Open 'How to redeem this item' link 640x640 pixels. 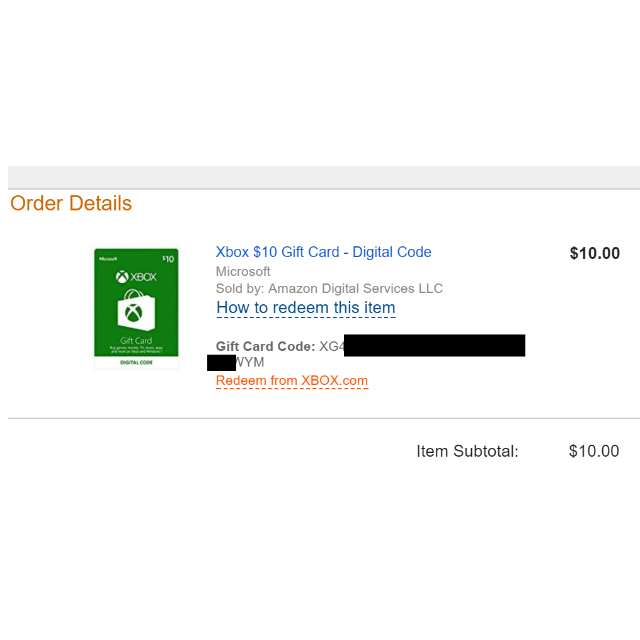pyautogui.click(x=306, y=308)
